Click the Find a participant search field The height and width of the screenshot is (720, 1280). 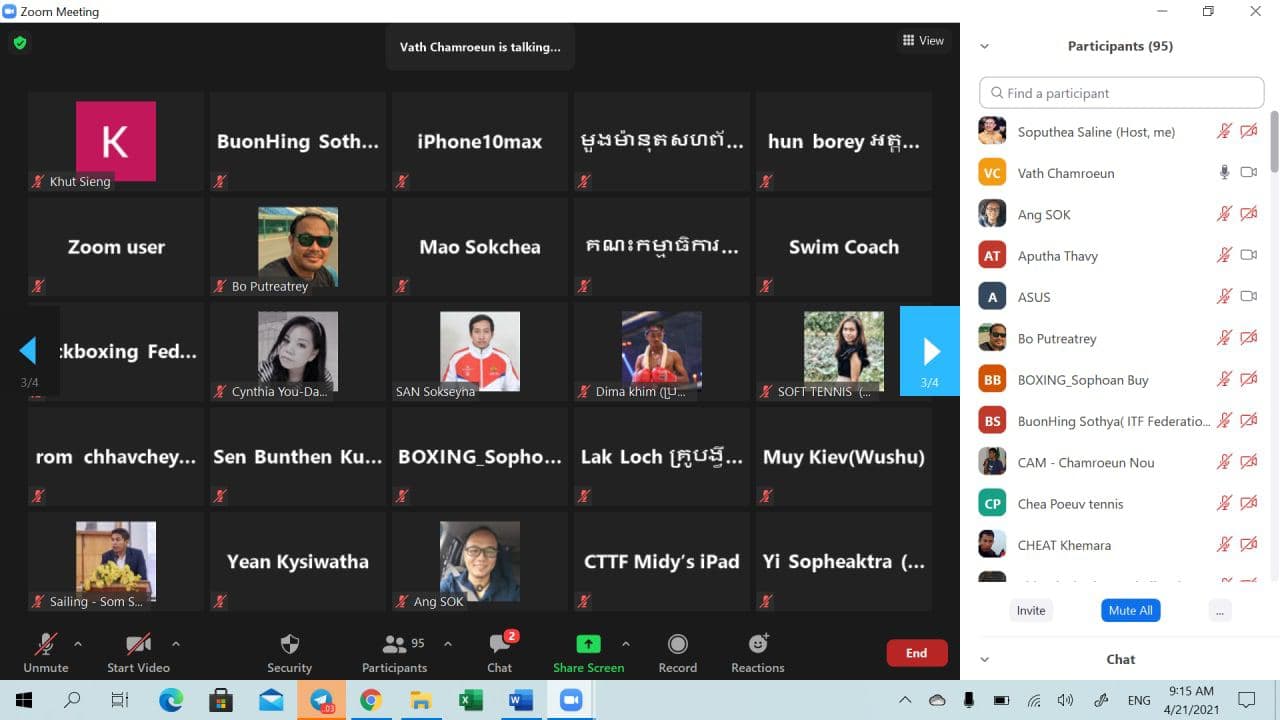click(1122, 93)
